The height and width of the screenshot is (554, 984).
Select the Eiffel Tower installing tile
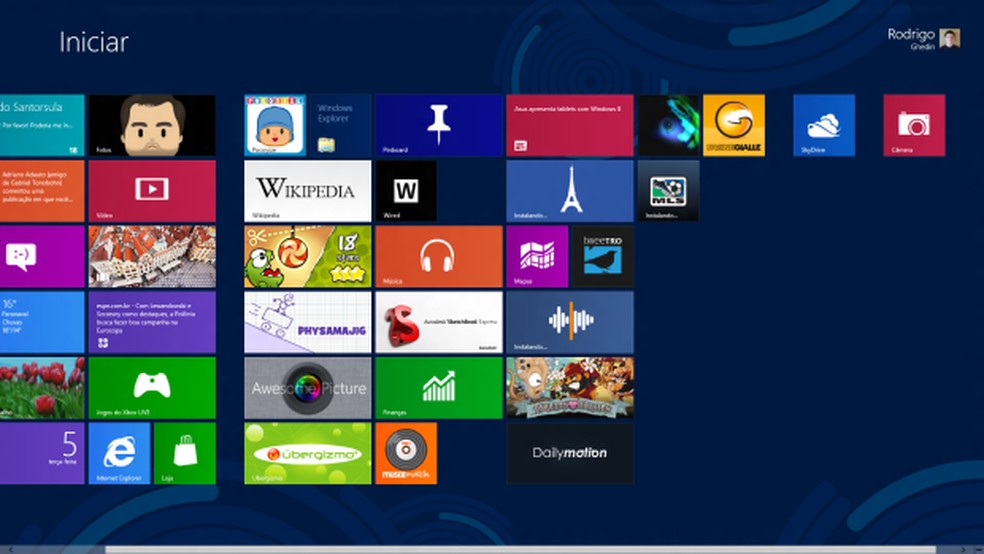tap(570, 191)
